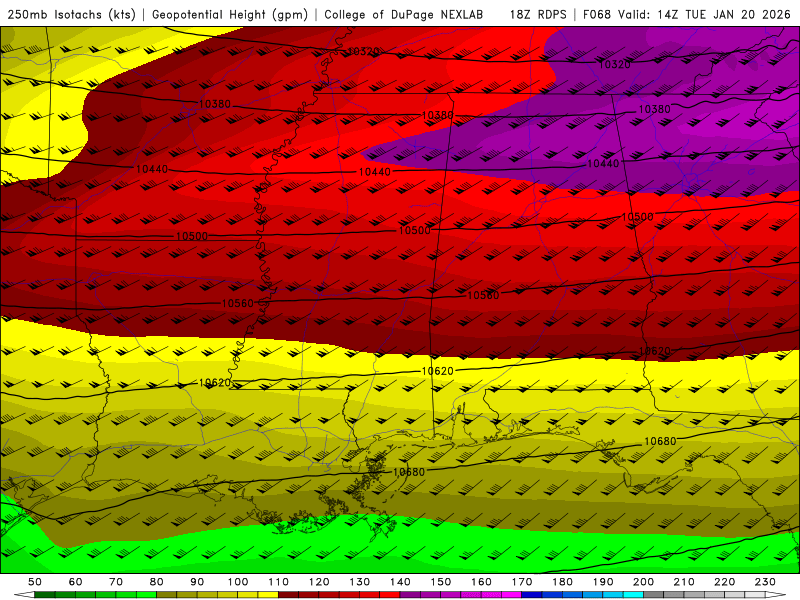
Task: Click the 10380 contour label inside purple shading
Action: point(655,109)
